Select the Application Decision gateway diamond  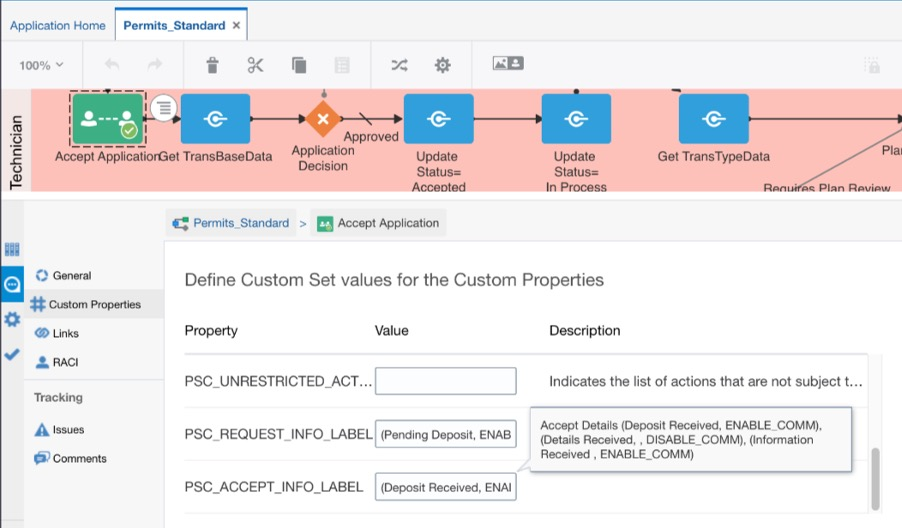322,120
